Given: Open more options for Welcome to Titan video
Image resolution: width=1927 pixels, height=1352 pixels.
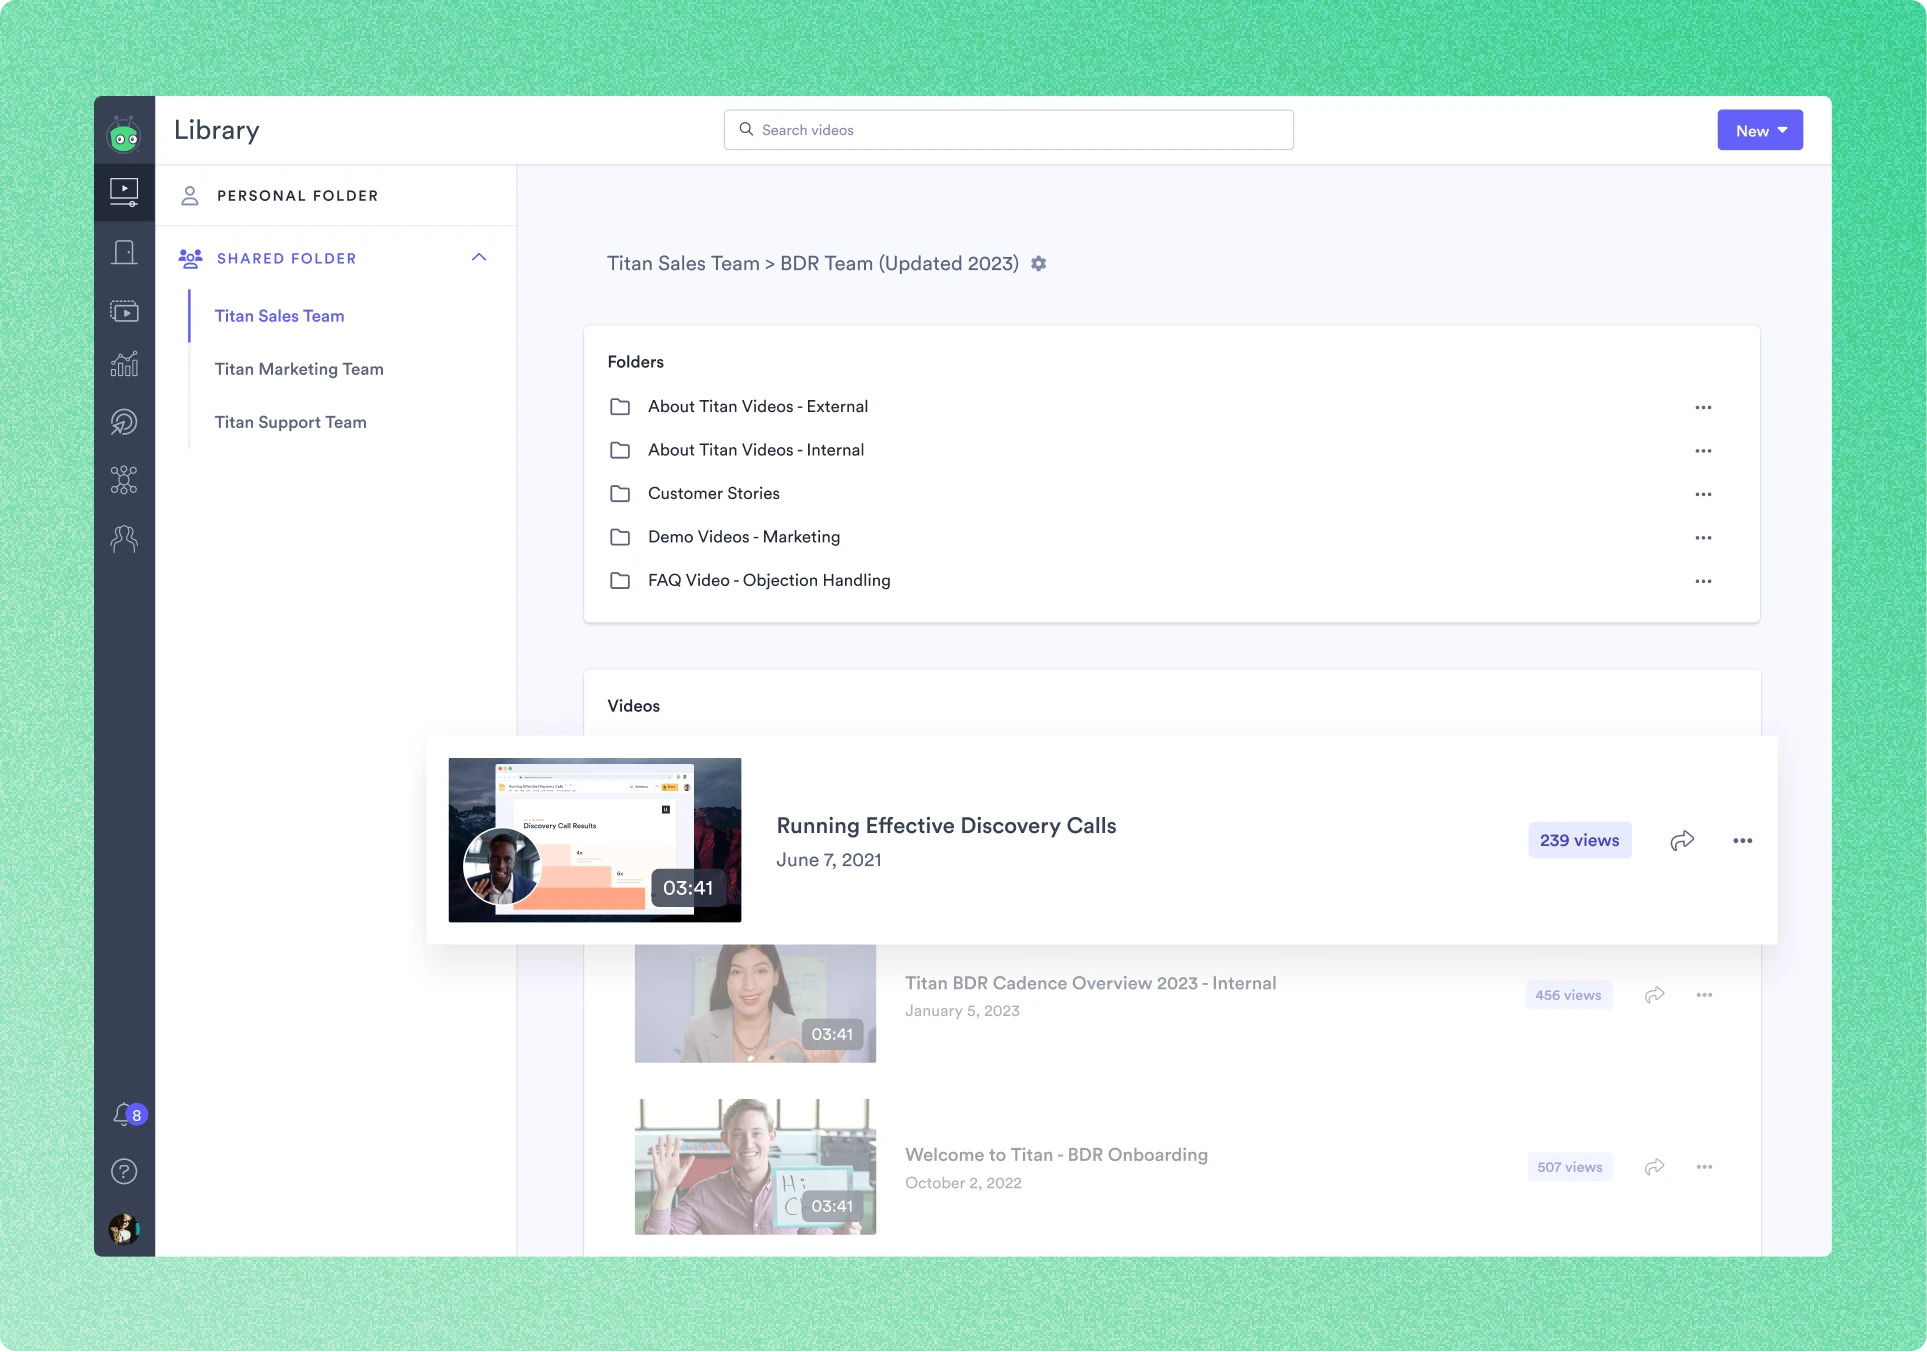Looking at the screenshot, I should 1705,1167.
